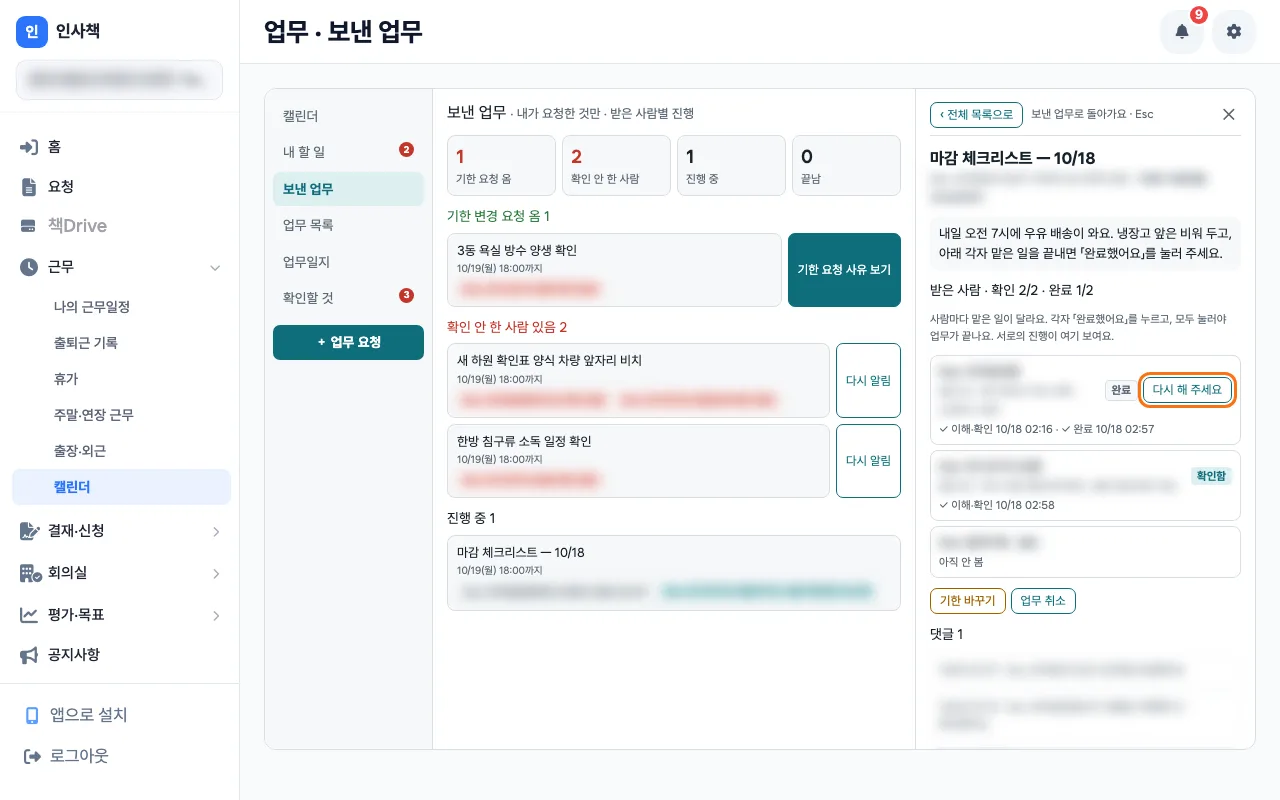Switch to 캘린더 tab in task panel

(x=348, y=116)
